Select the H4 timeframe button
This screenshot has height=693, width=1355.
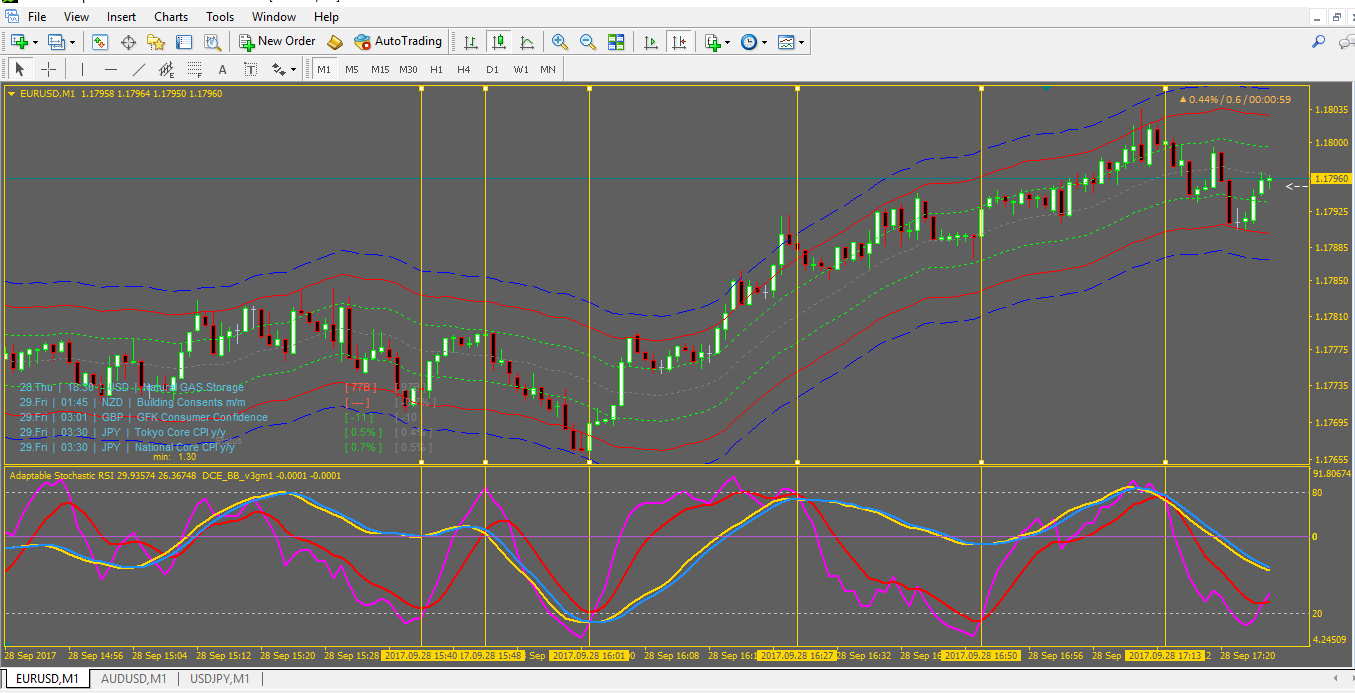click(464, 69)
